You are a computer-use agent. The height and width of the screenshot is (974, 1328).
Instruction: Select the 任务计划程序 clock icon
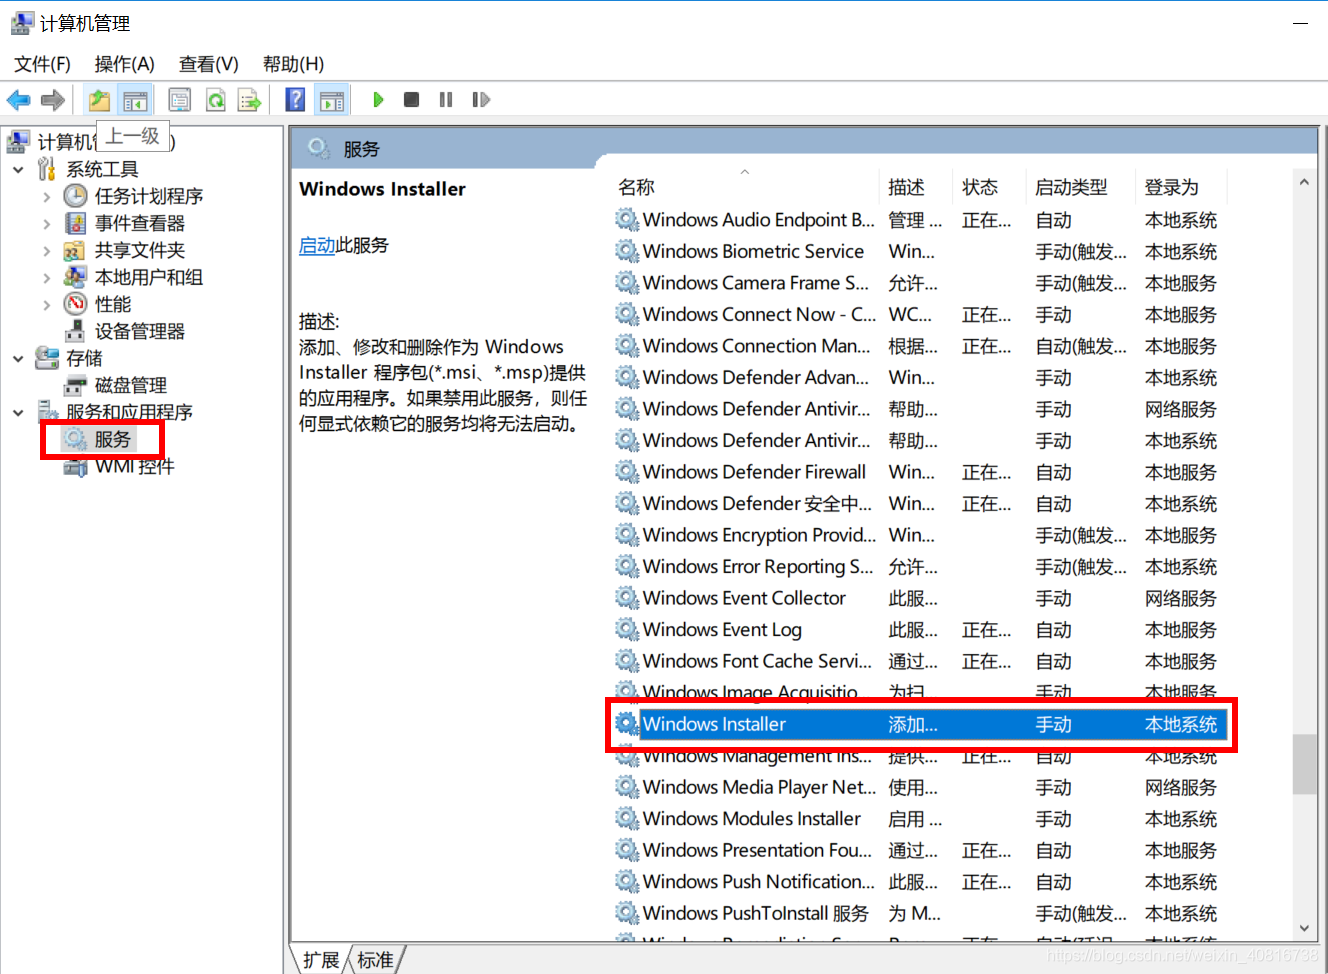pos(75,196)
